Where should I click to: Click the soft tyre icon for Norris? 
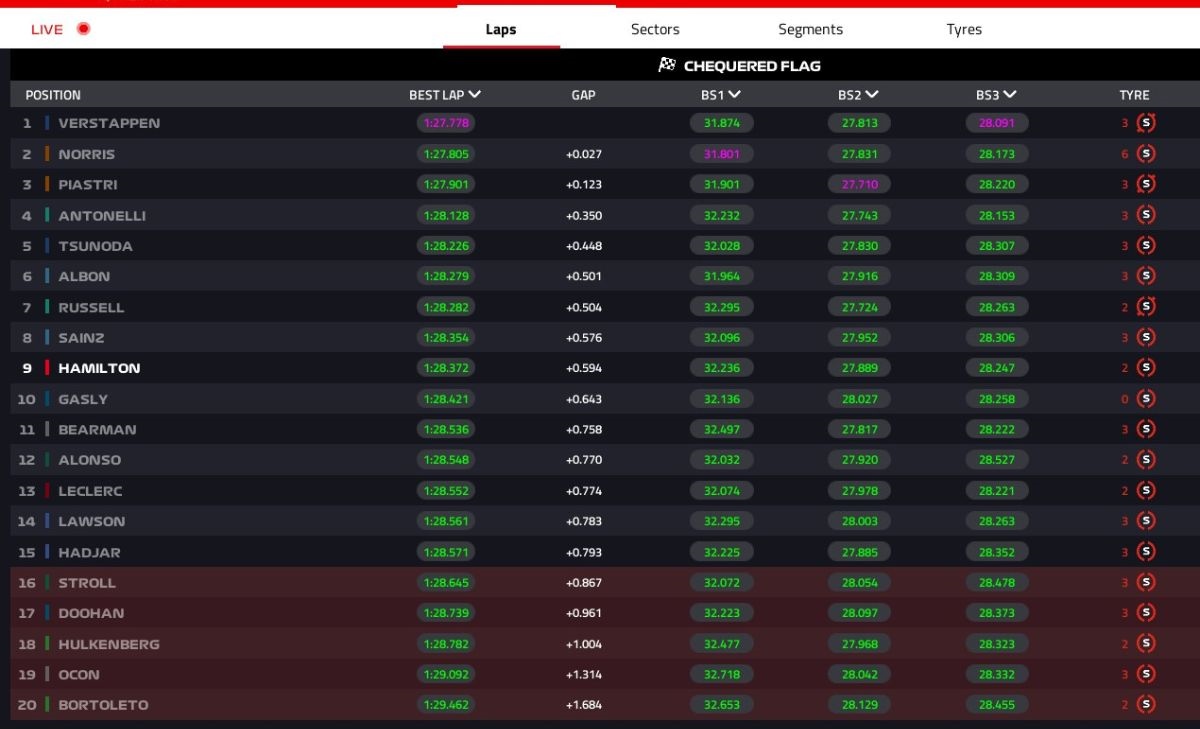[1146, 154]
